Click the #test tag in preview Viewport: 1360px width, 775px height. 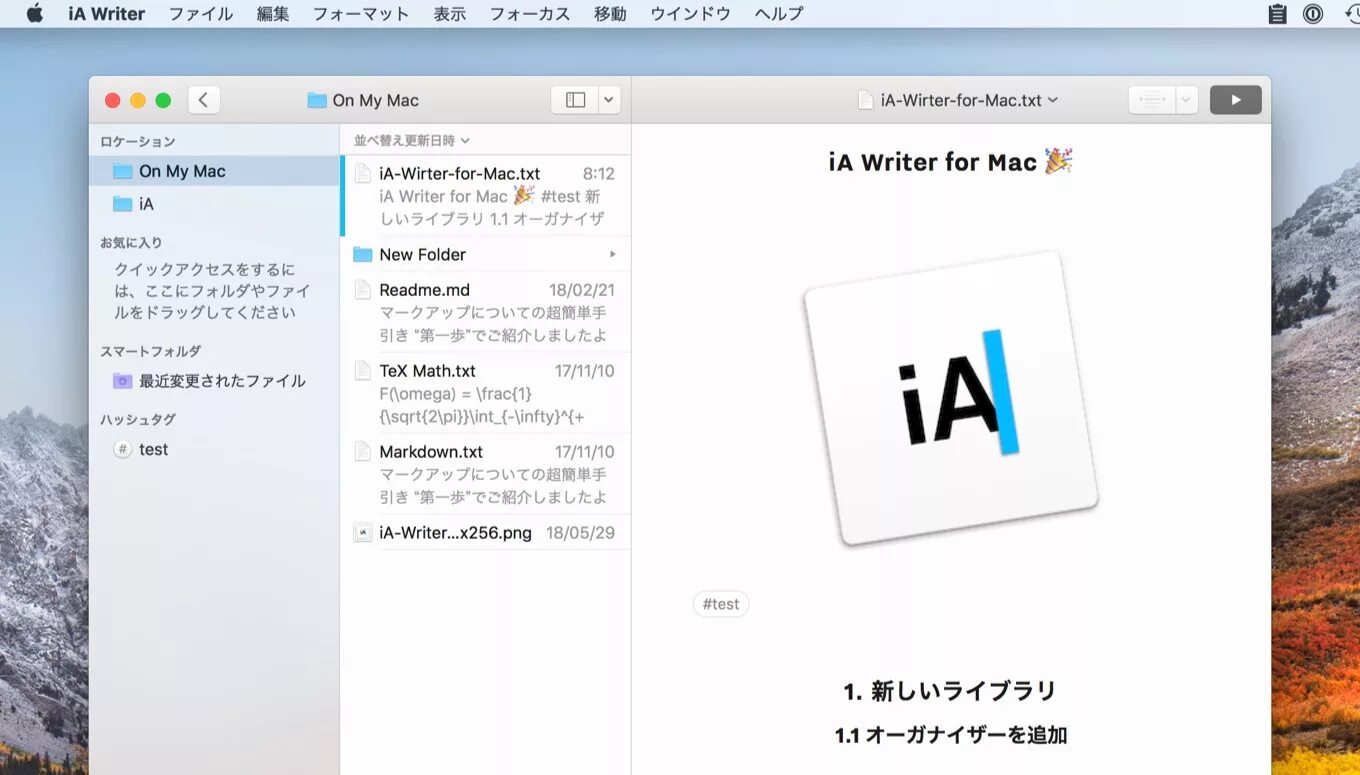tap(721, 604)
